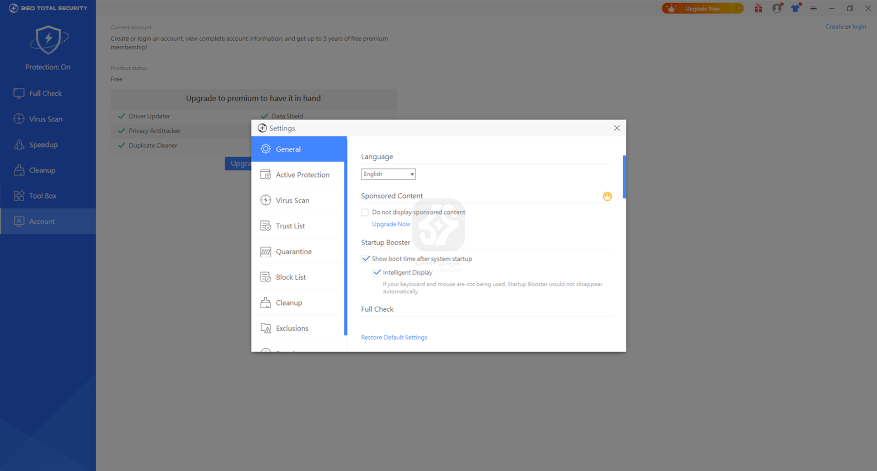Click the Duplicate Cleaner feature text
The width and height of the screenshot is (877, 471).
pyautogui.click(x=153, y=145)
